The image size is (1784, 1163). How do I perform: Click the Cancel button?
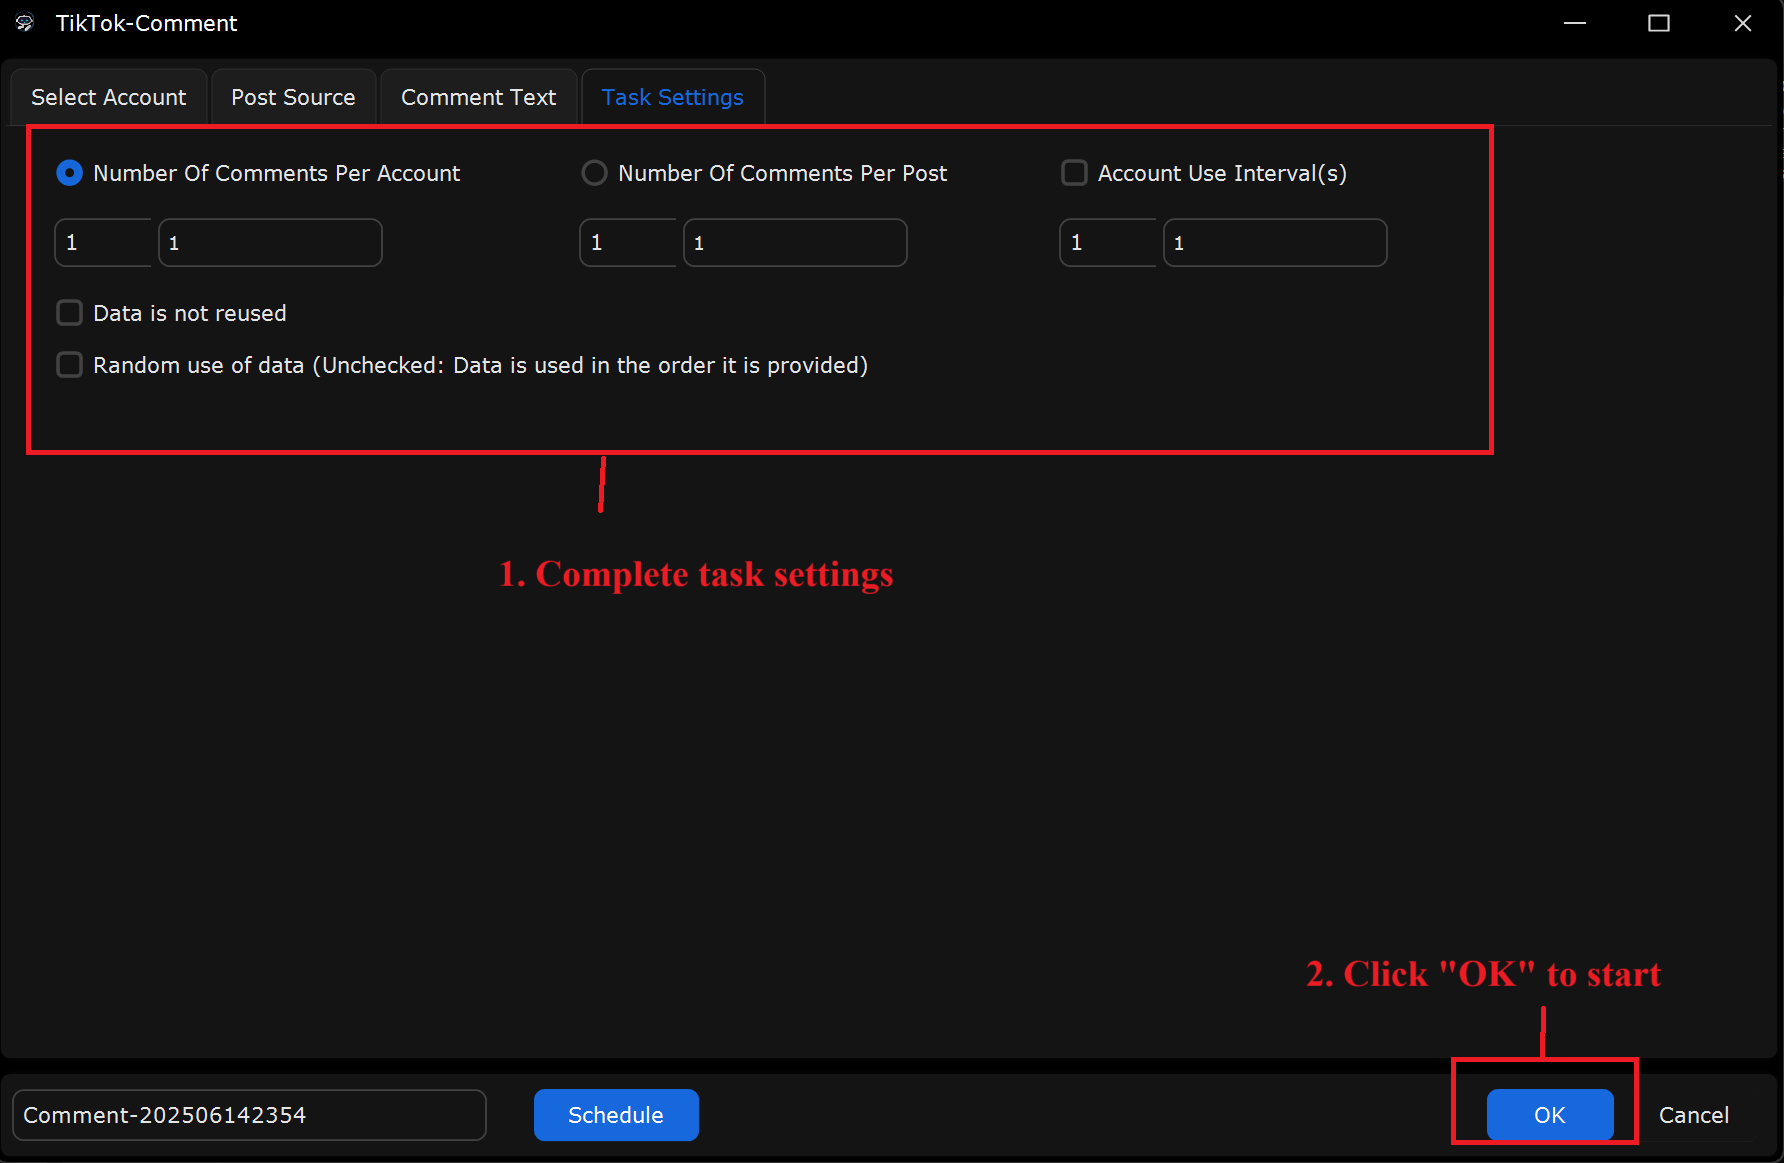tap(1693, 1115)
